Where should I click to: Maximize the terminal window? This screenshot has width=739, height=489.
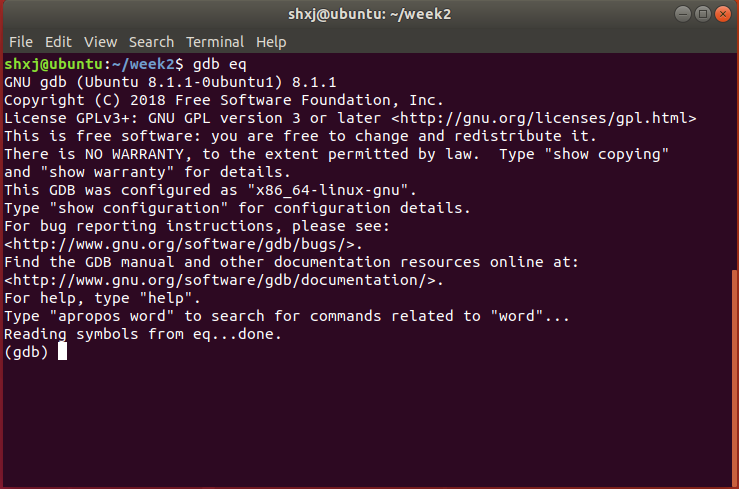coord(703,14)
